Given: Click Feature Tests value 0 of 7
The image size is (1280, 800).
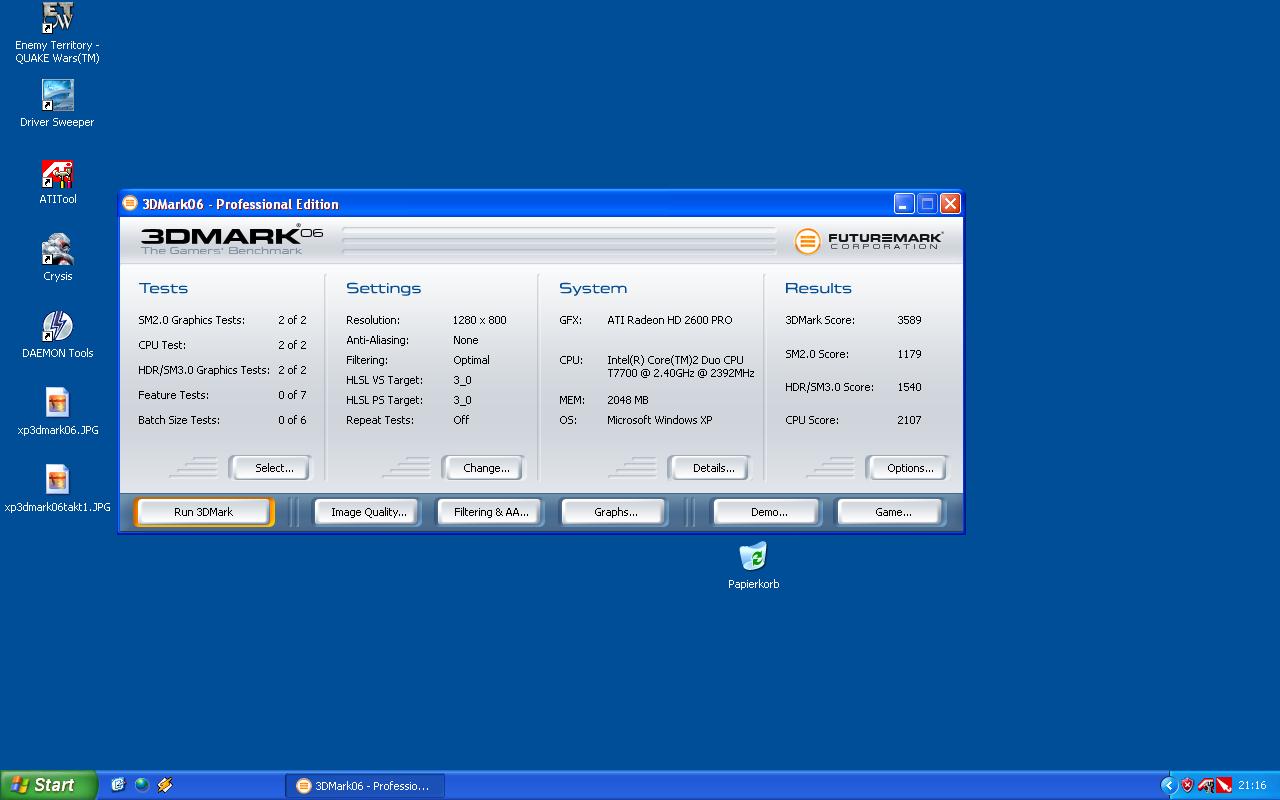Looking at the screenshot, I should coord(292,395).
